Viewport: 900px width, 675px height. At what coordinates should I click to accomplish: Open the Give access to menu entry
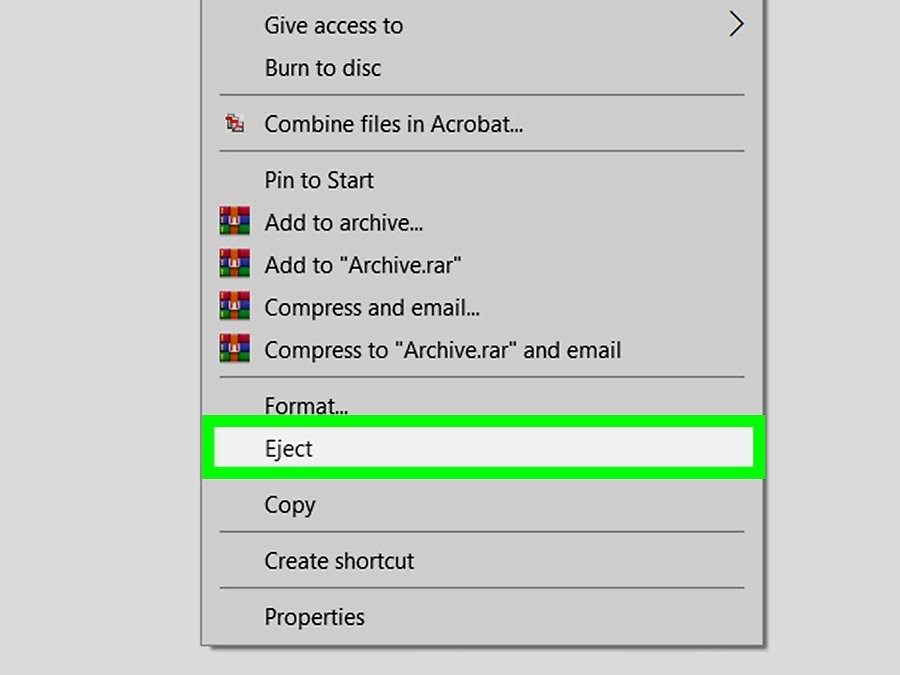tap(333, 26)
